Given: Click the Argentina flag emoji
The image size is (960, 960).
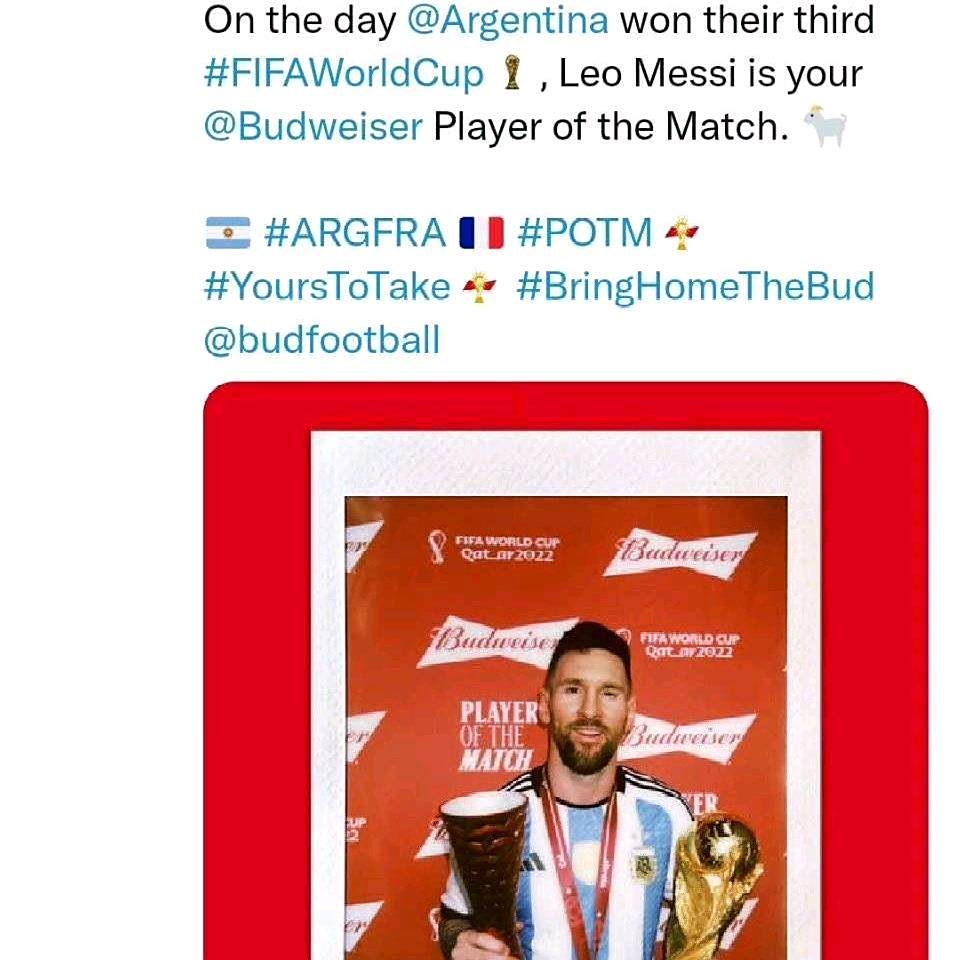Looking at the screenshot, I should [x=227, y=233].
